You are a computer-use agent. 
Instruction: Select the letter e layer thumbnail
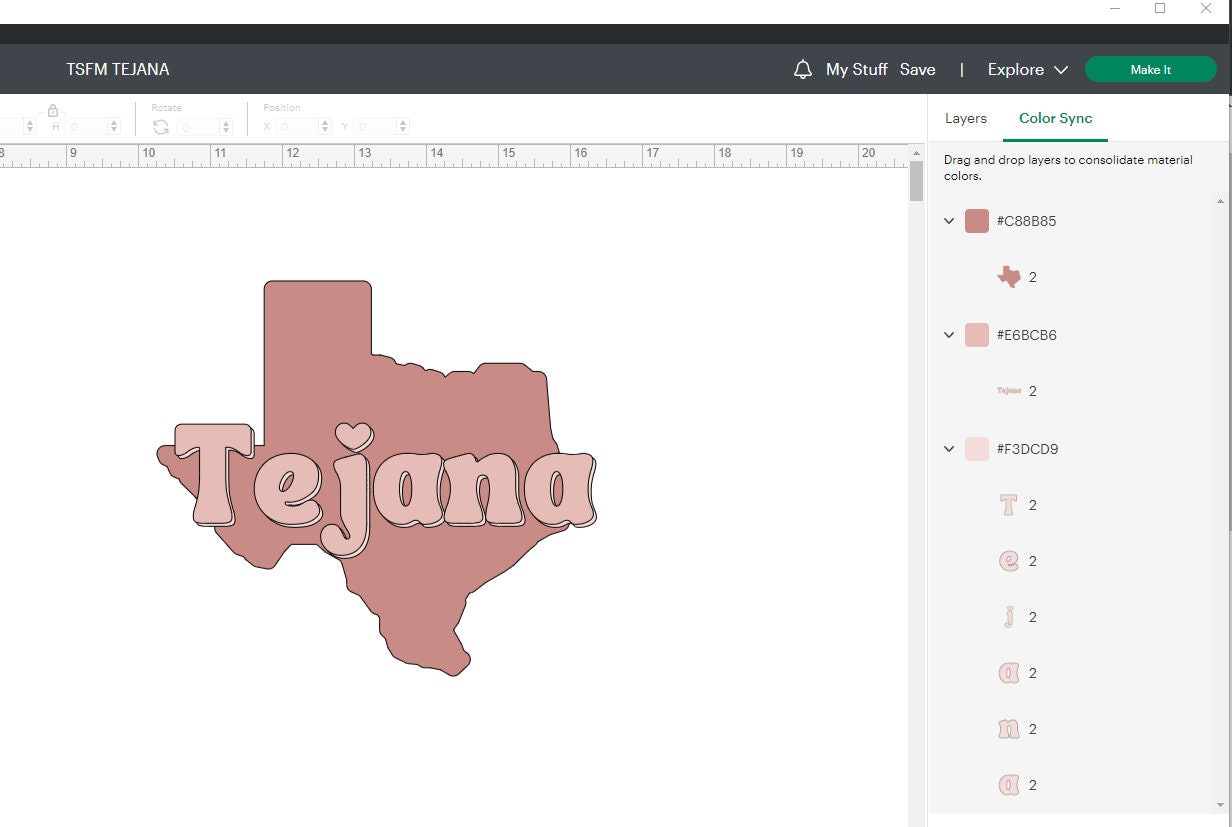[1007, 561]
